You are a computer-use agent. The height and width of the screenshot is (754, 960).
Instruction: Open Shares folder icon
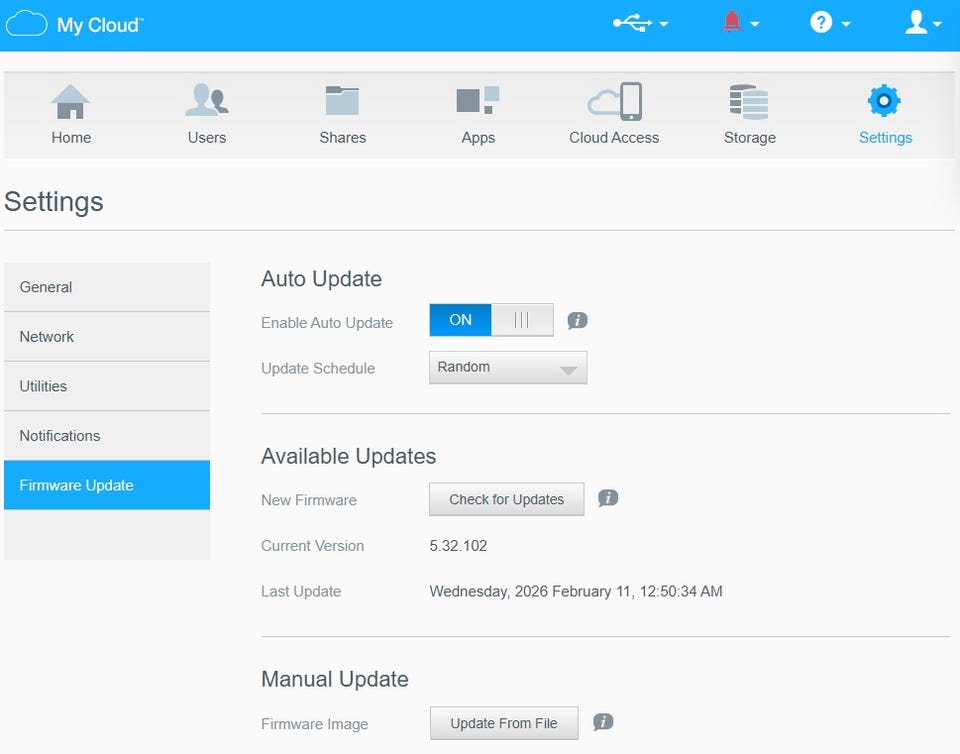342,100
